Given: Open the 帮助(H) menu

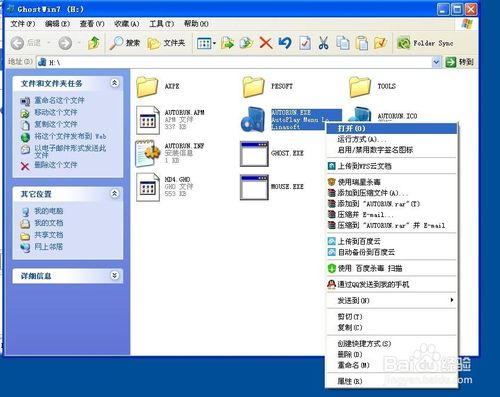Looking at the screenshot, I should [196, 24].
